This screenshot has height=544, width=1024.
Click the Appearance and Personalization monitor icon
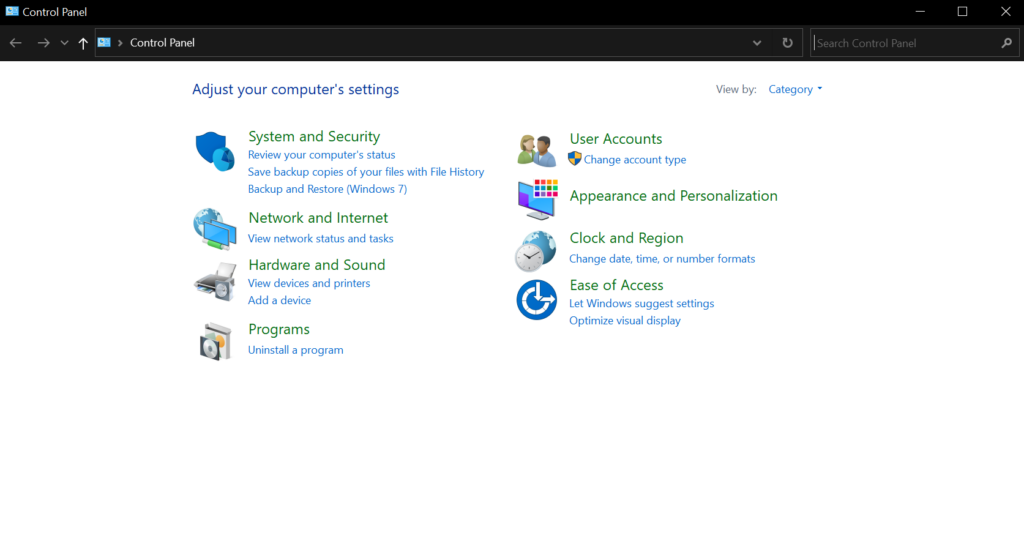click(x=537, y=199)
